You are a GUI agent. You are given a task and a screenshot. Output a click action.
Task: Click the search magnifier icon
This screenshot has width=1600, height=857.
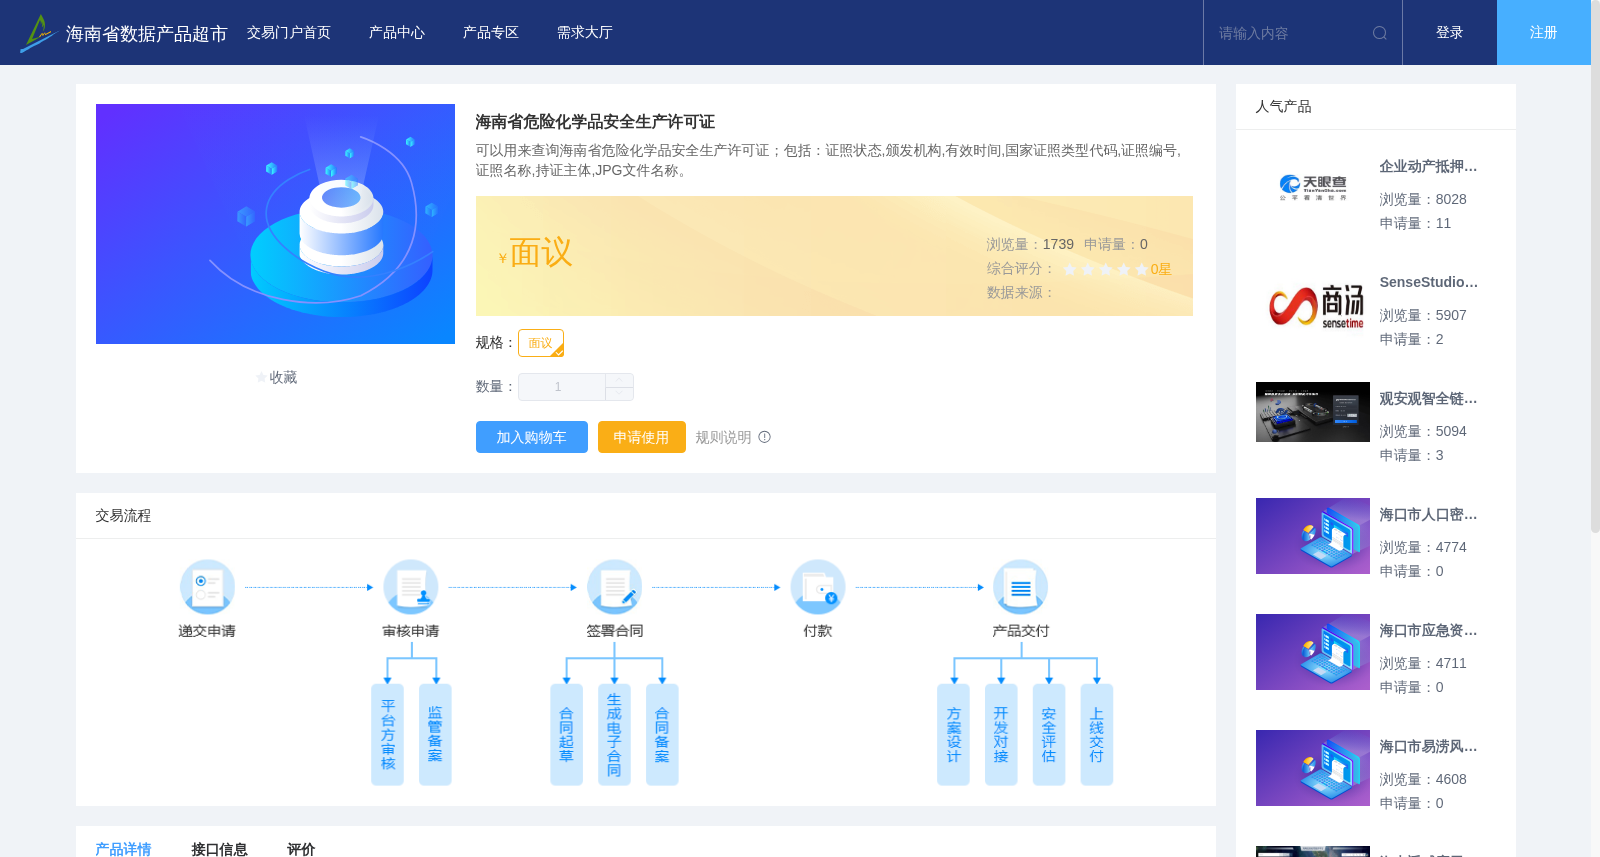pos(1380,33)
